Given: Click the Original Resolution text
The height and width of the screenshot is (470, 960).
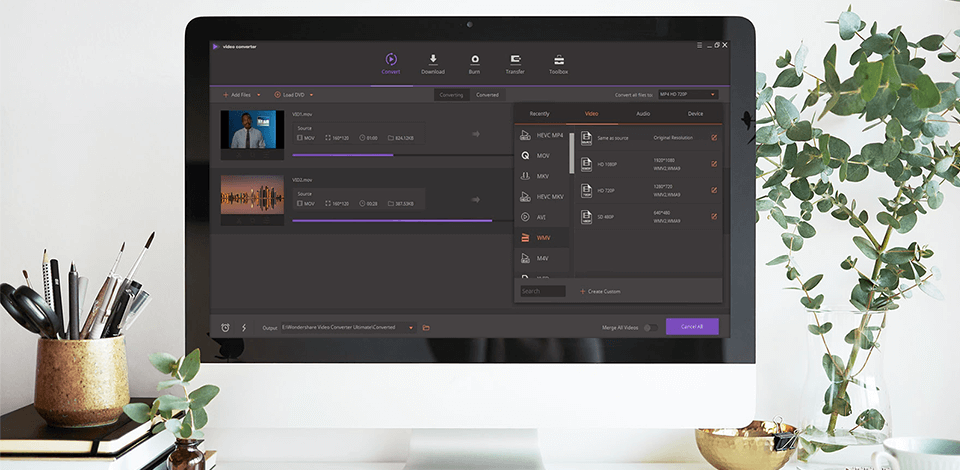Looking at the screenshot, I should point(673,138).
